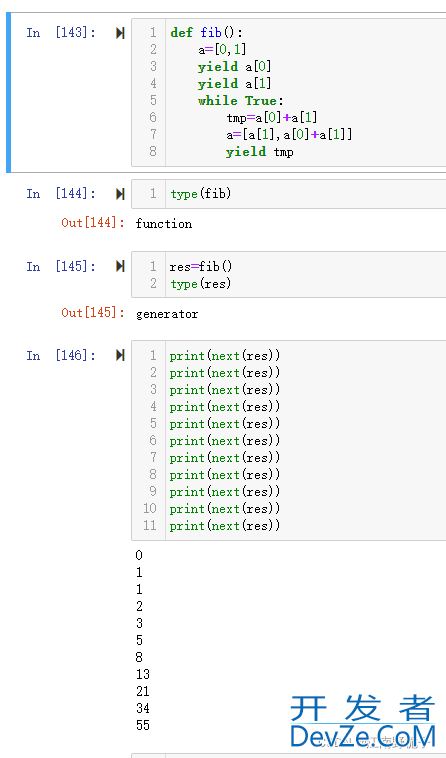446x758 pixels.
Task: Click the 'Out[145]:' prompt label
Action: pos(93,313)
